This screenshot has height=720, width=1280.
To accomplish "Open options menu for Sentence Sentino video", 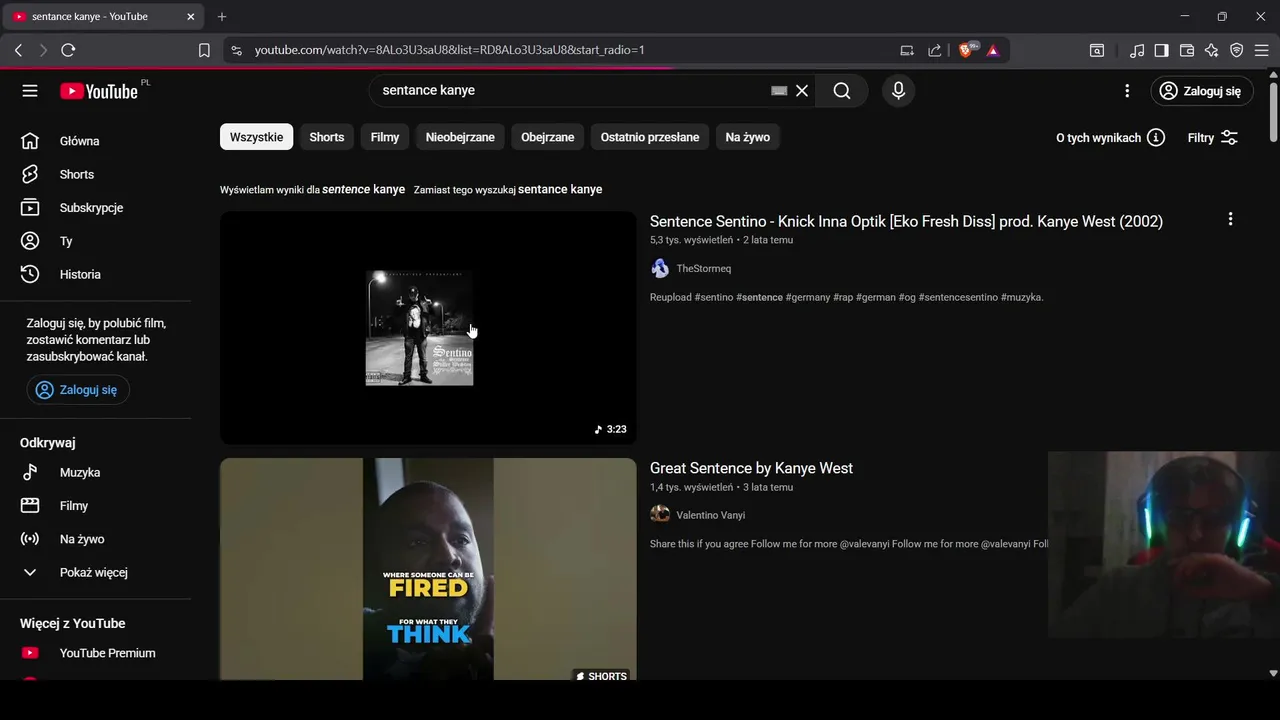I will click(x=1230, y=219).
